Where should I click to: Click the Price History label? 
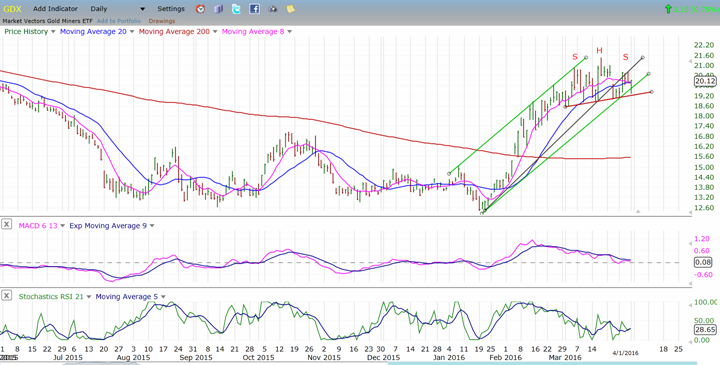tap(26, 32)
